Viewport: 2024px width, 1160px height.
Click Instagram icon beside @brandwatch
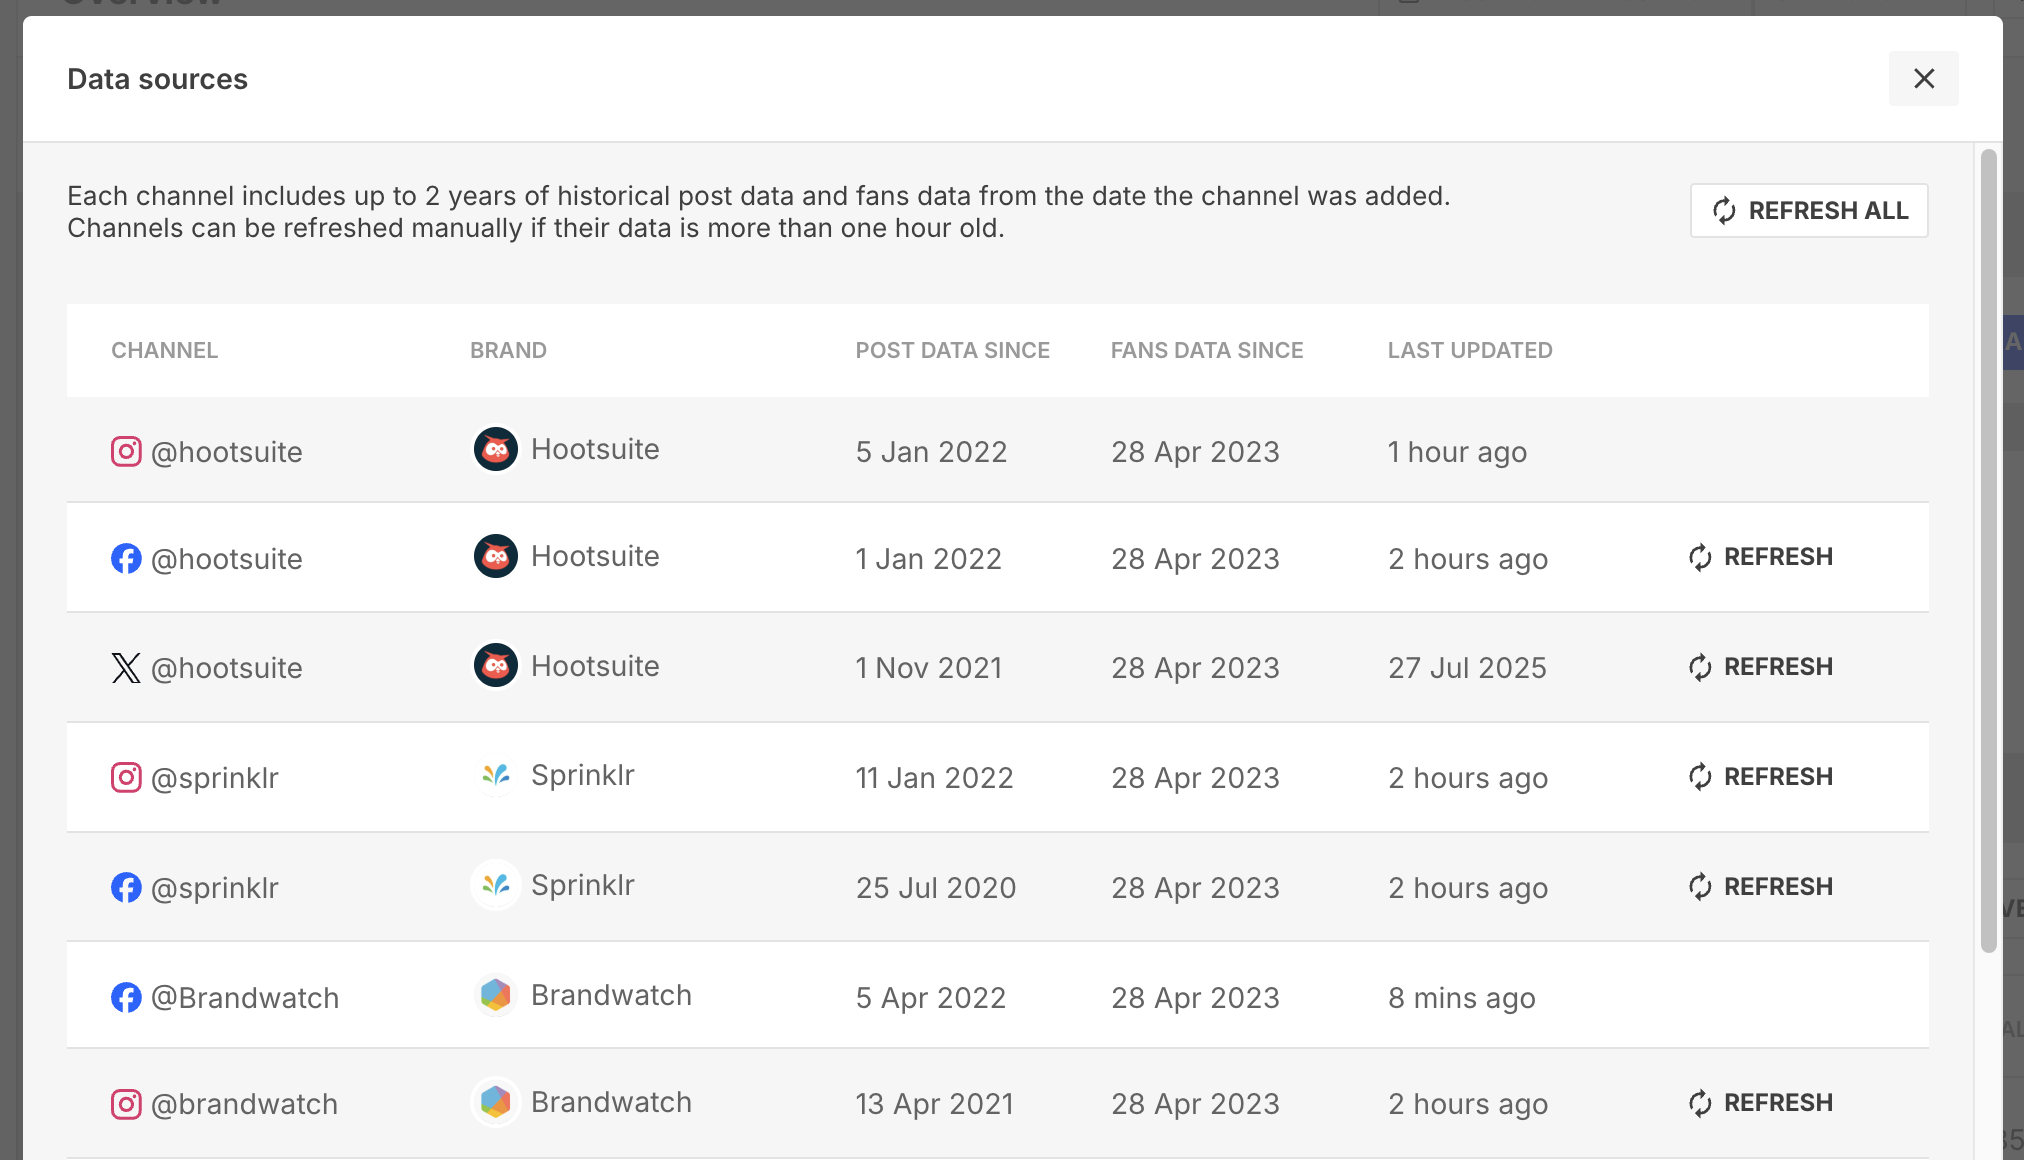point(126,1104)
